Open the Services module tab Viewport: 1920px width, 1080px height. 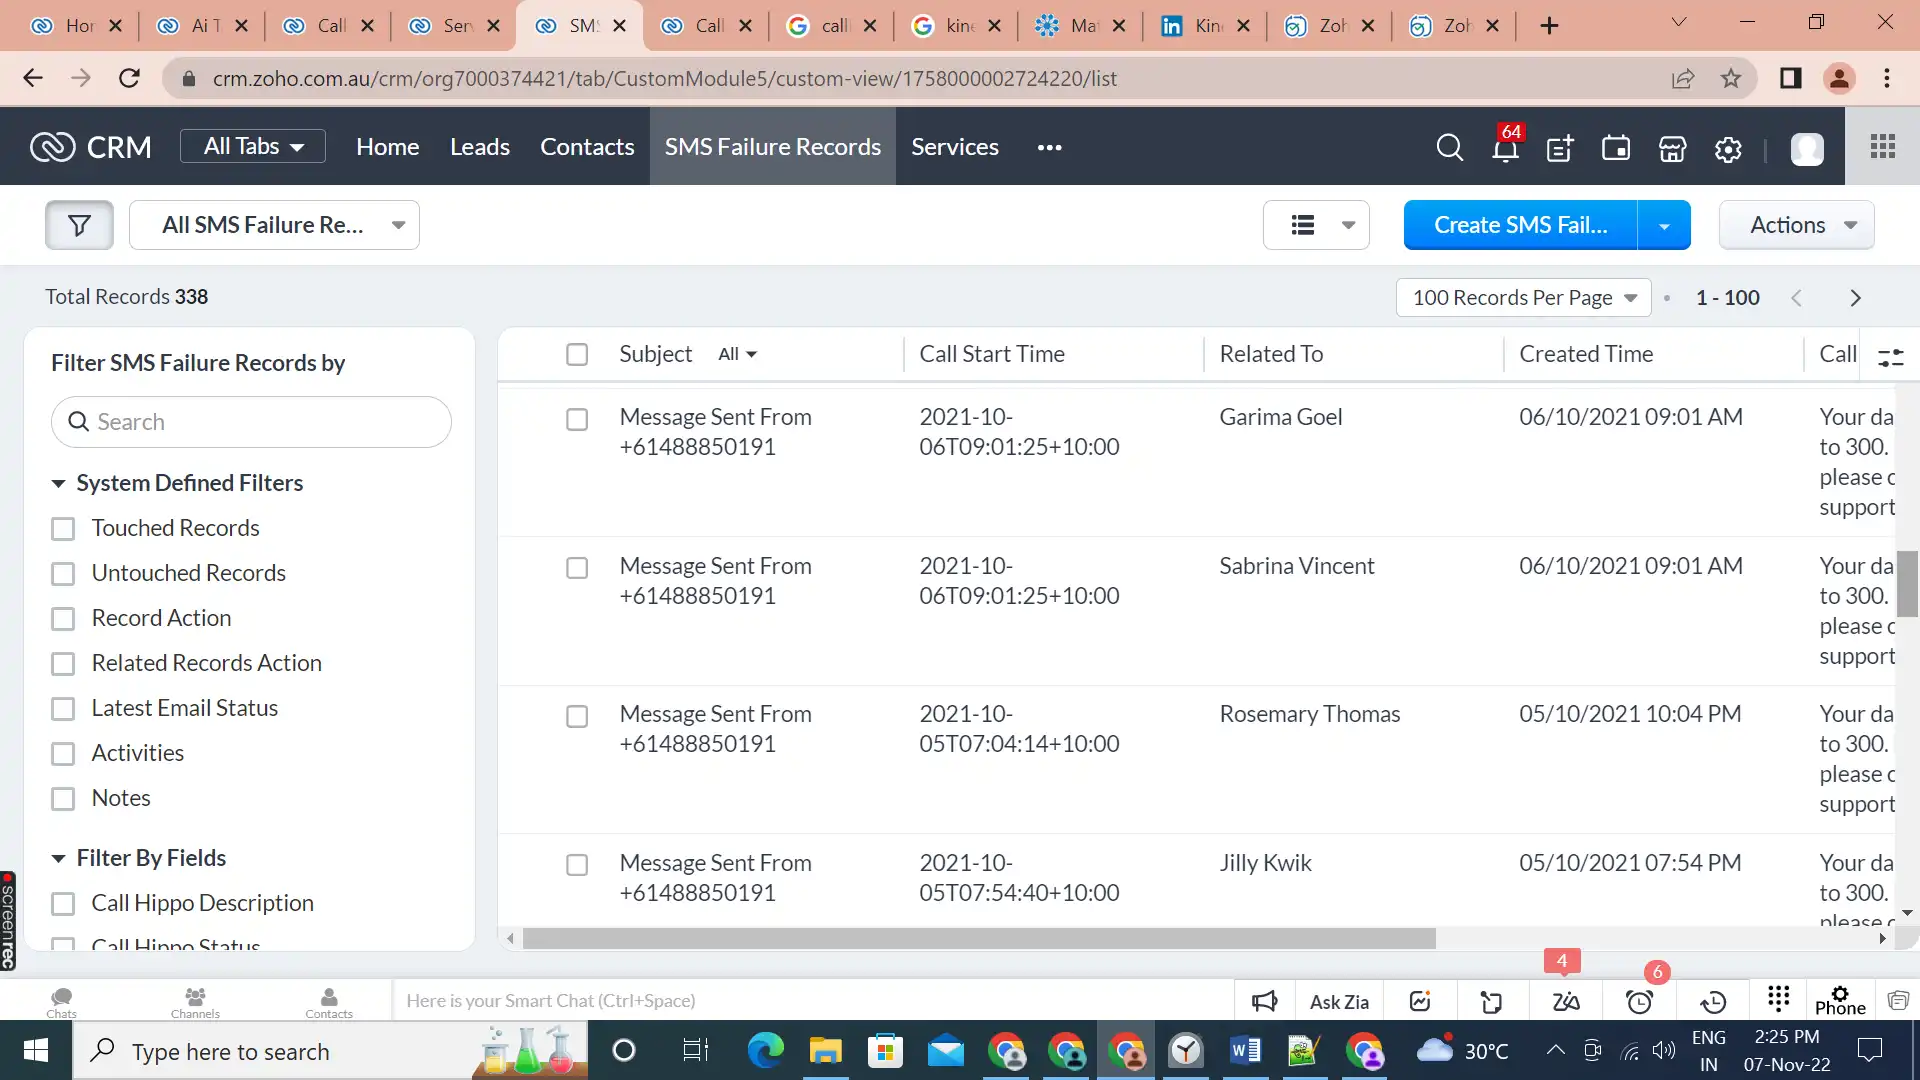coord(955,146)
